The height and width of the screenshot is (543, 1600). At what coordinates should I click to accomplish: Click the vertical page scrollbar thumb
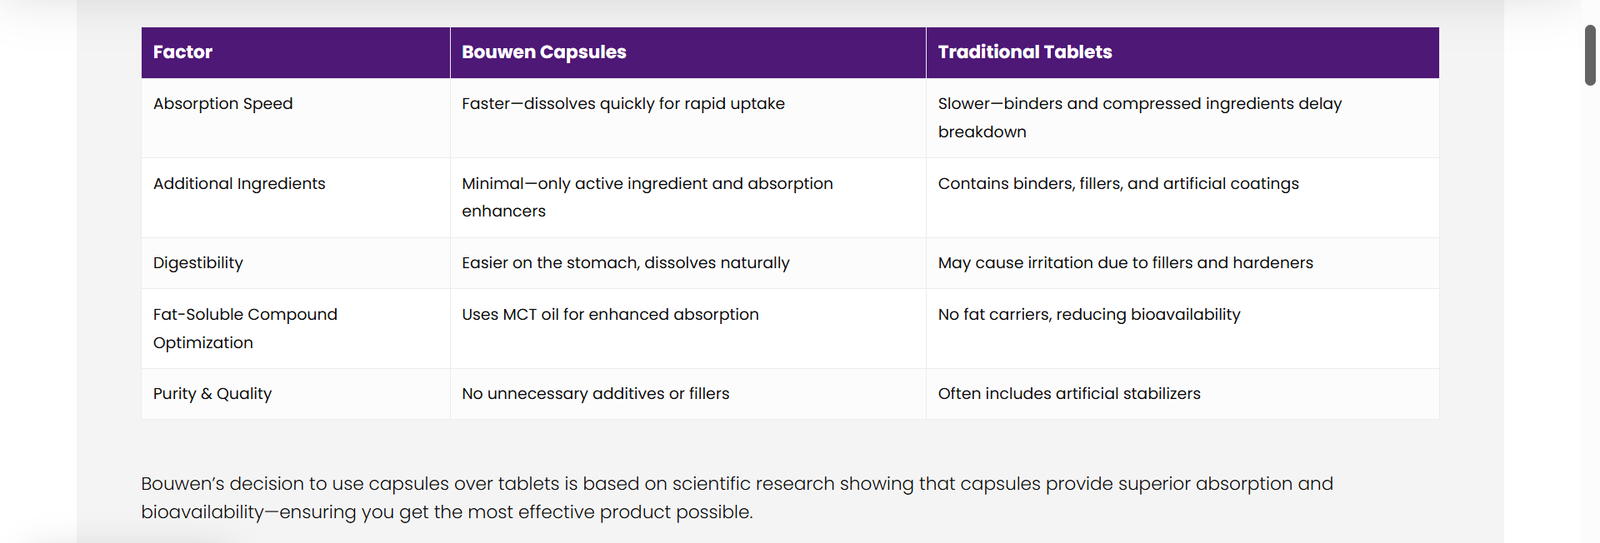point(1590,55)
